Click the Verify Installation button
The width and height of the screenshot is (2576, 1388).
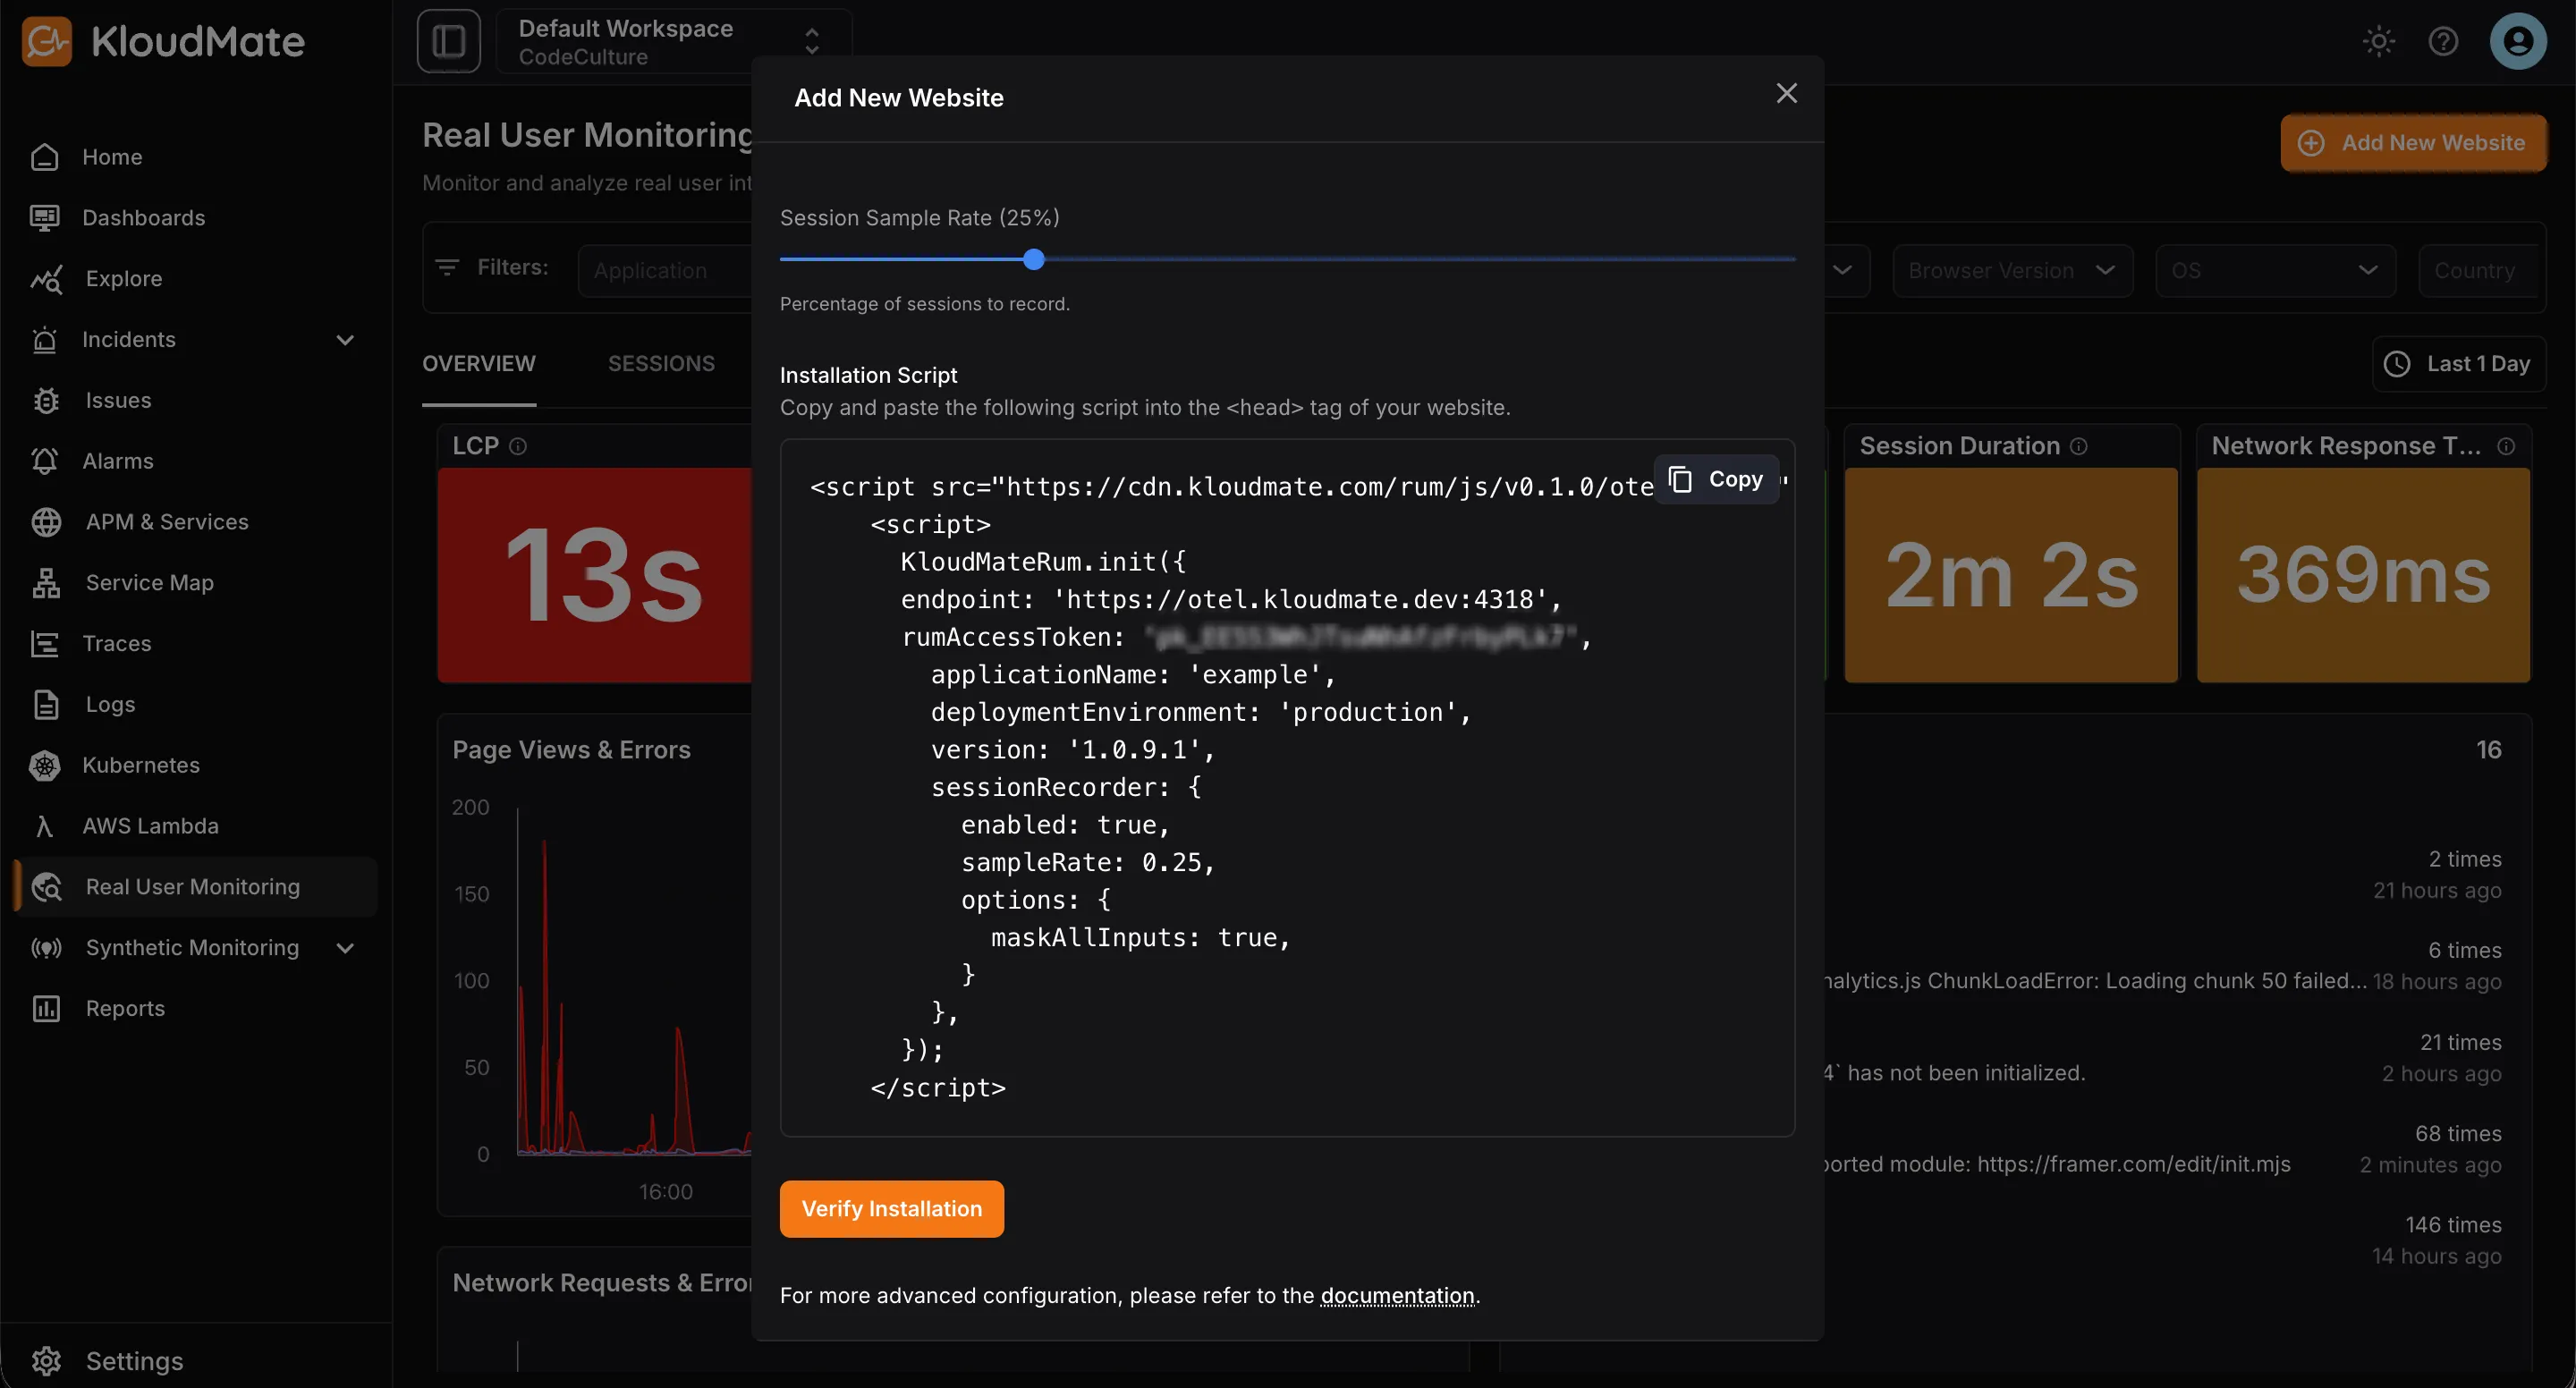(892, 1209)
